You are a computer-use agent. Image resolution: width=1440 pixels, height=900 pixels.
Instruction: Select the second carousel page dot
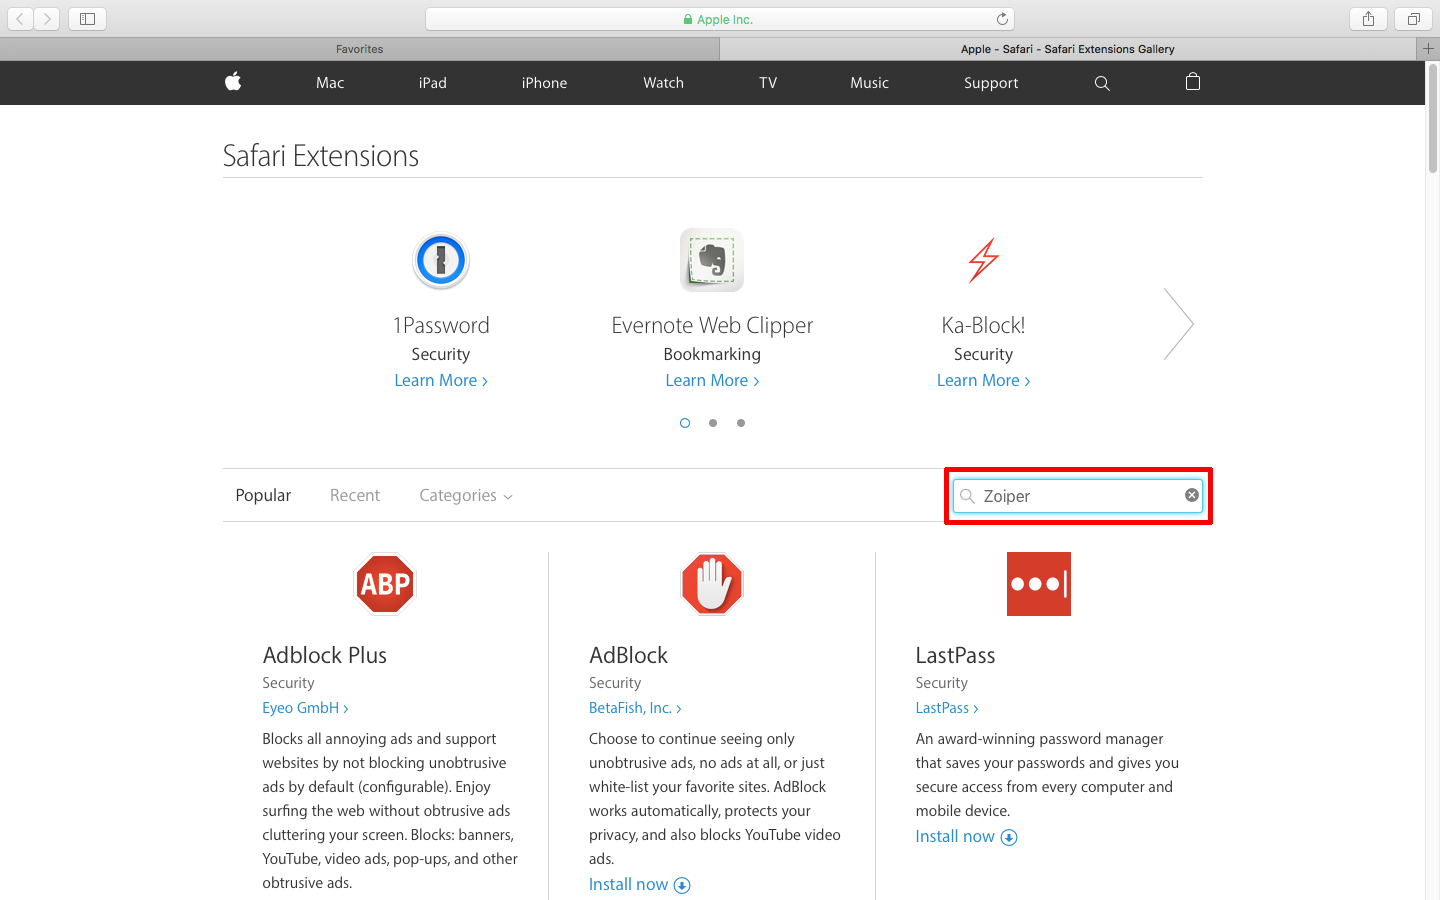(713, 423)
